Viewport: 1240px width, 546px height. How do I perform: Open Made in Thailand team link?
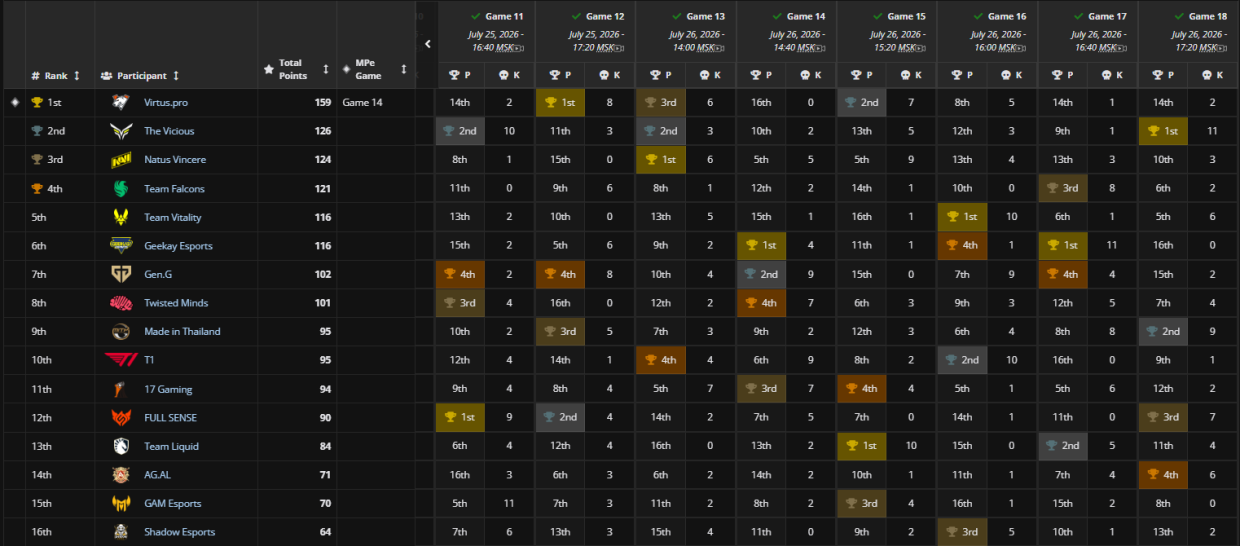pyautogui.click(x=182, y=331)
